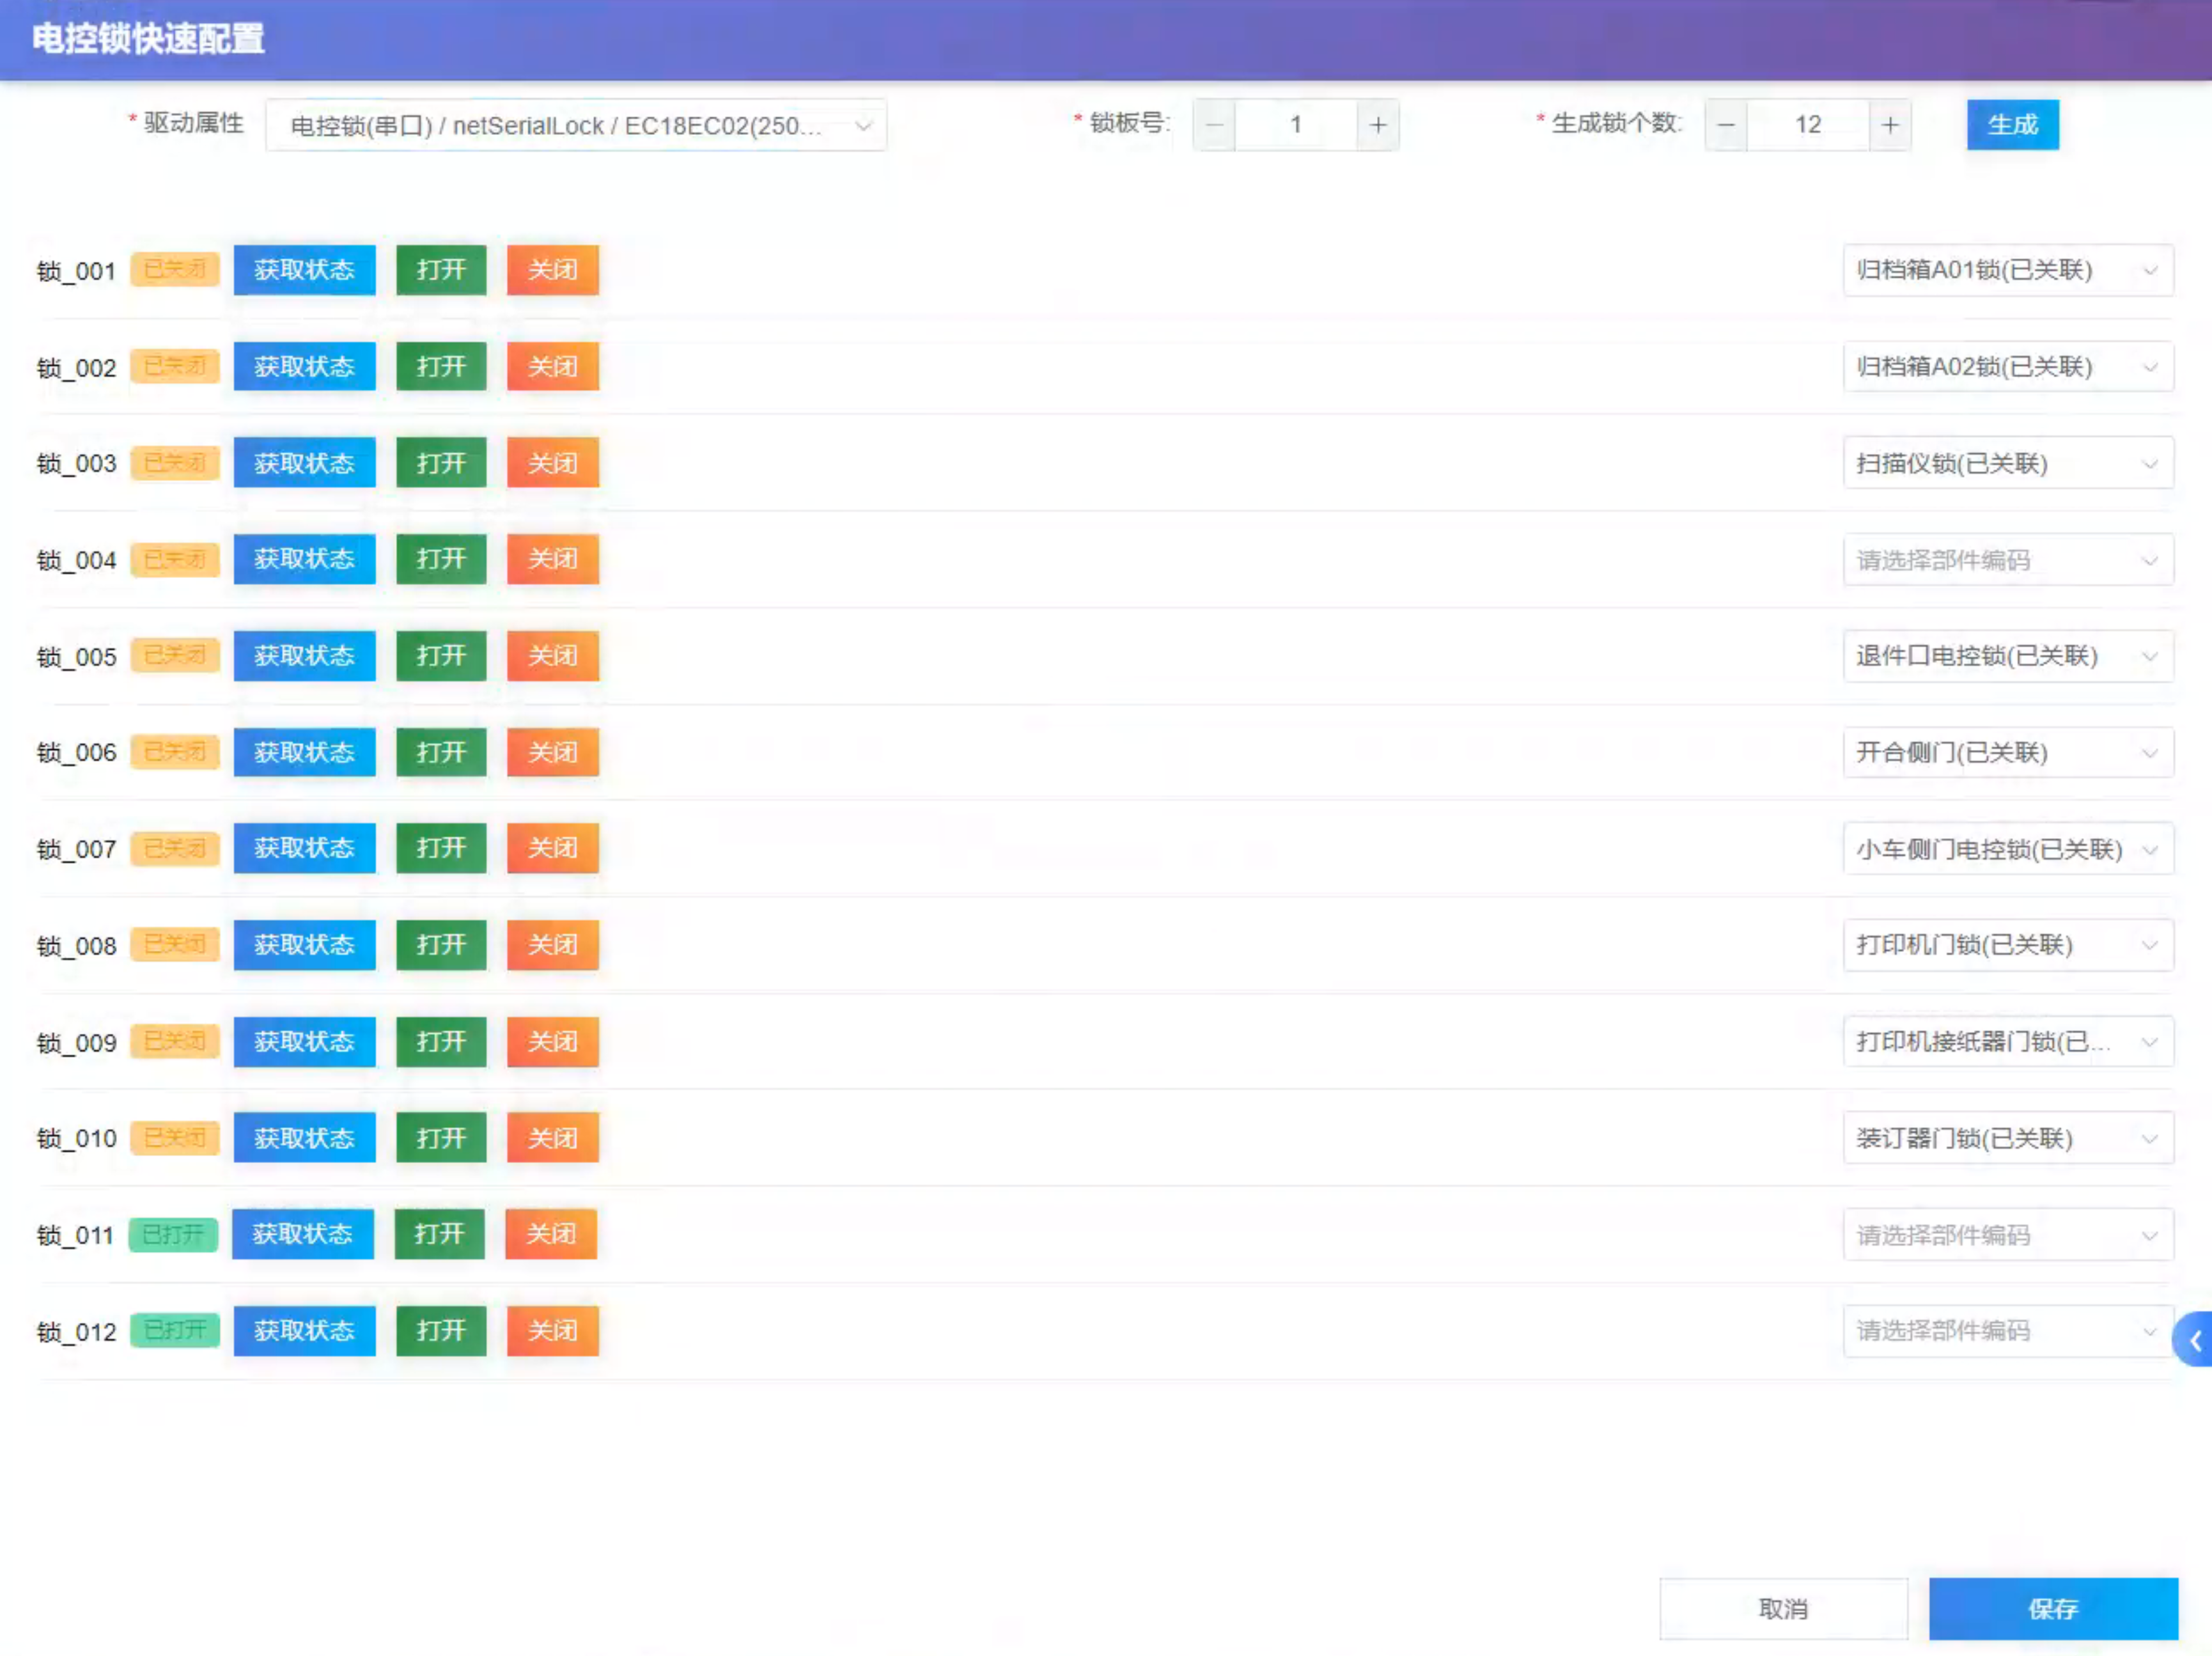Click the blue side-panel collapse arrow
Screen dimensions: 2212x1656
pyautogui.click(x=2194, y=1340)
